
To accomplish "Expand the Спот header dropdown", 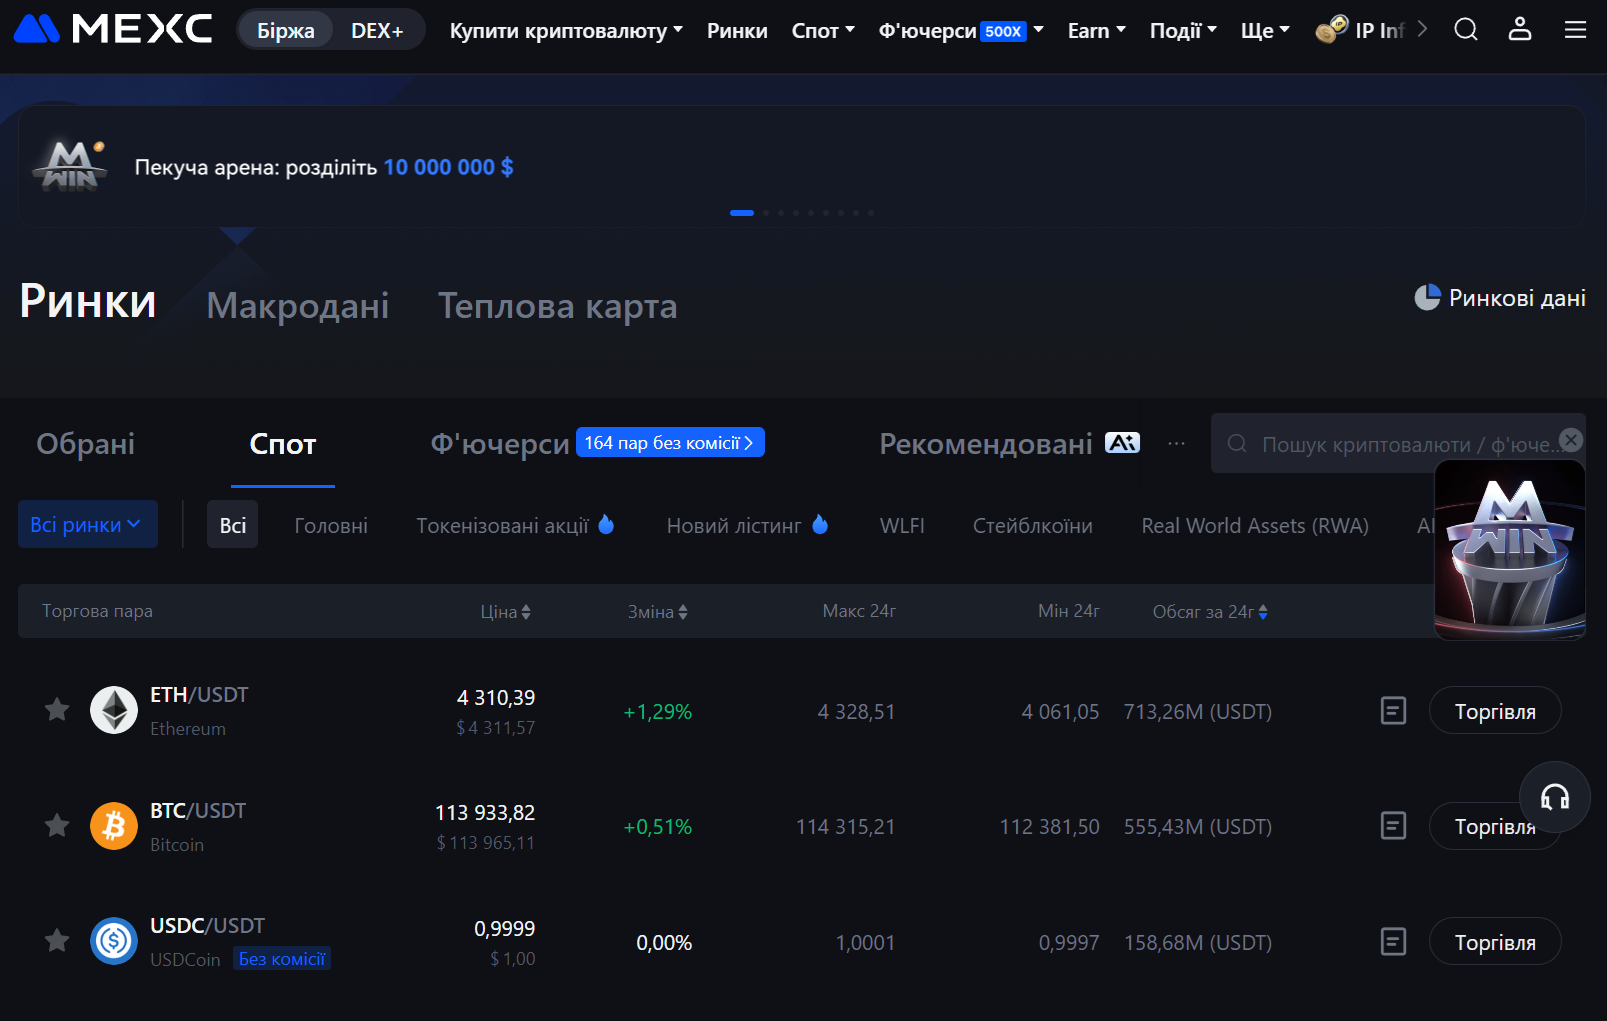I will 823,30.
